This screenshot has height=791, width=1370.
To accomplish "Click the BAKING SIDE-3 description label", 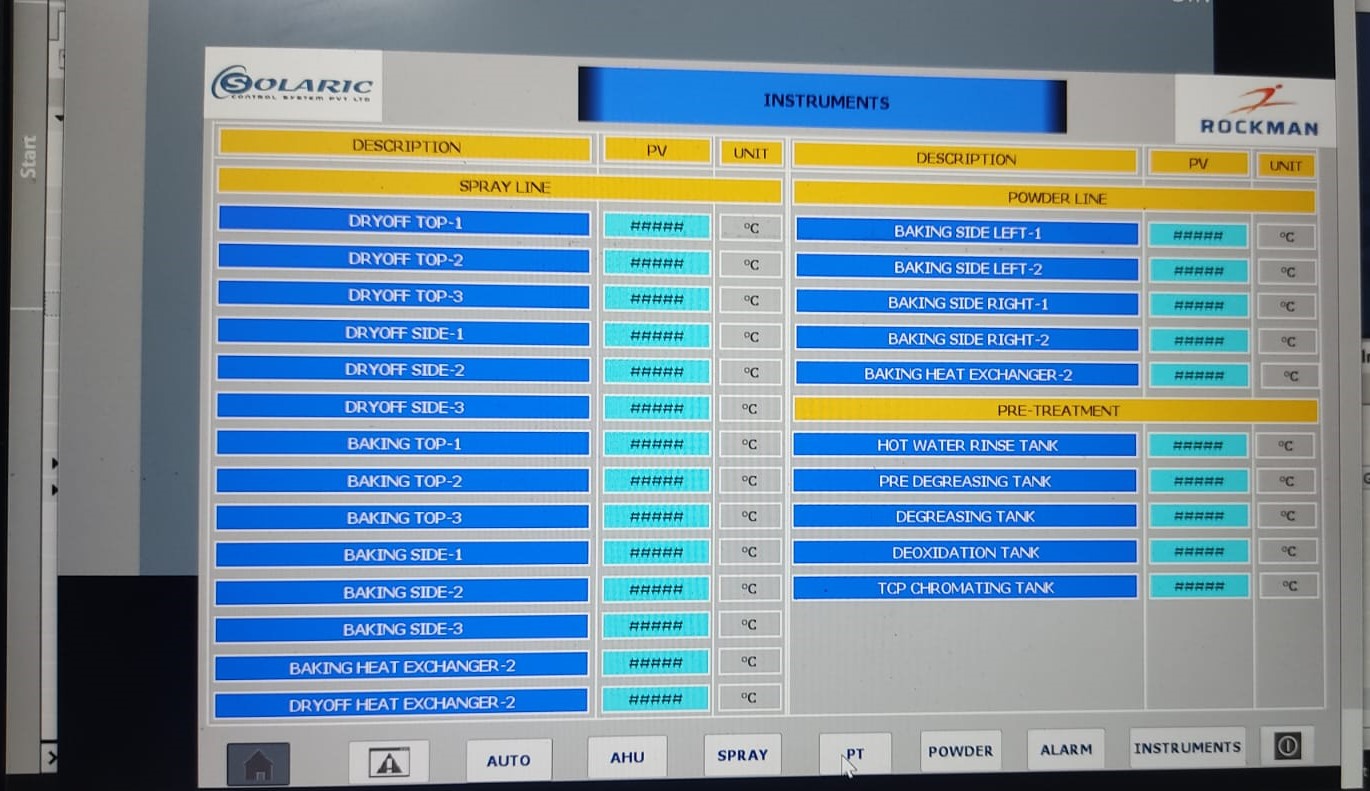I will [x=402, y=629].
